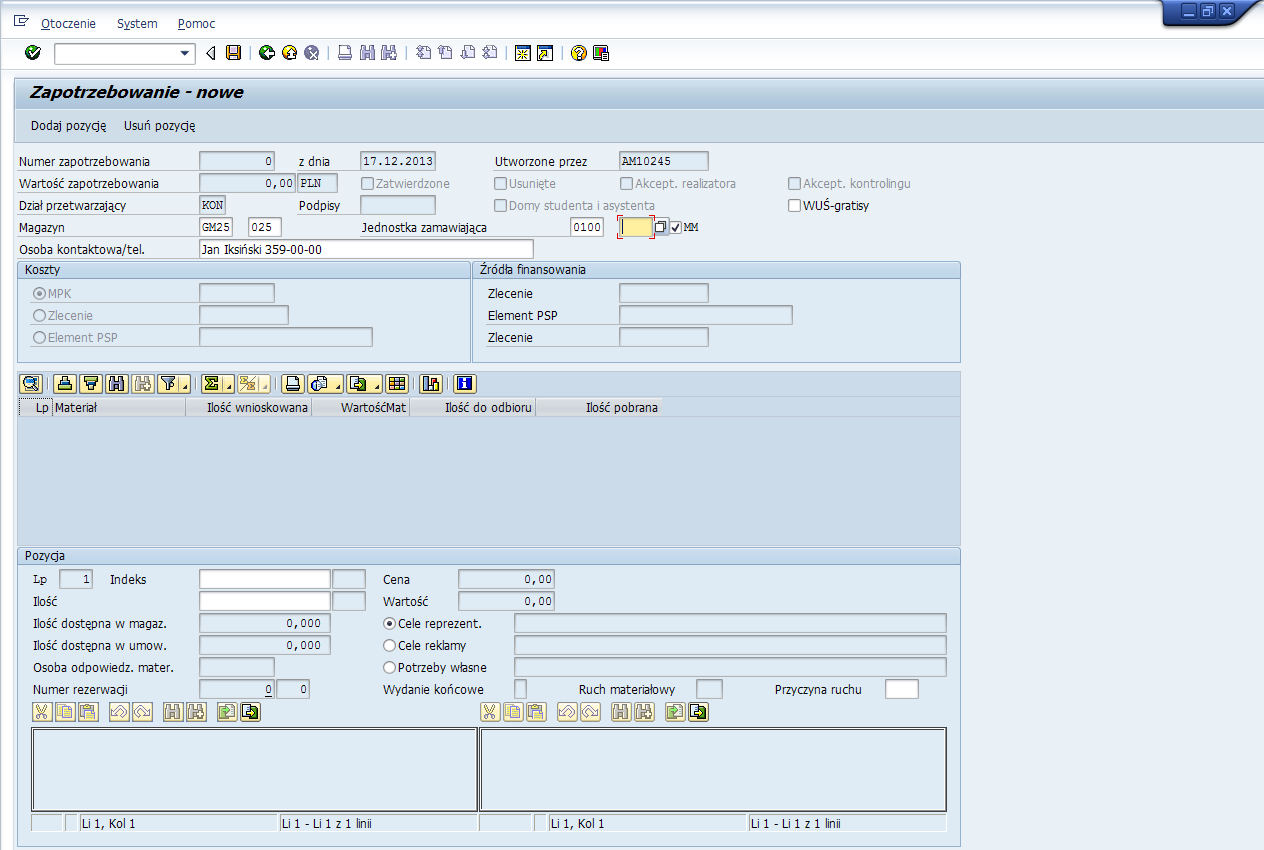
Task: Redo in the right text editor
Action: click(590, 712)
